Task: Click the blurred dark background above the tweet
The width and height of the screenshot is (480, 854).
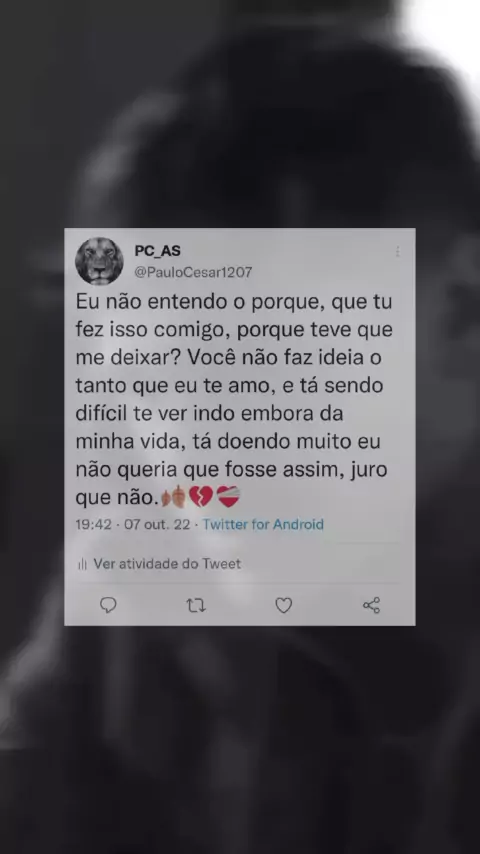Action: click(x=240, y=114)
